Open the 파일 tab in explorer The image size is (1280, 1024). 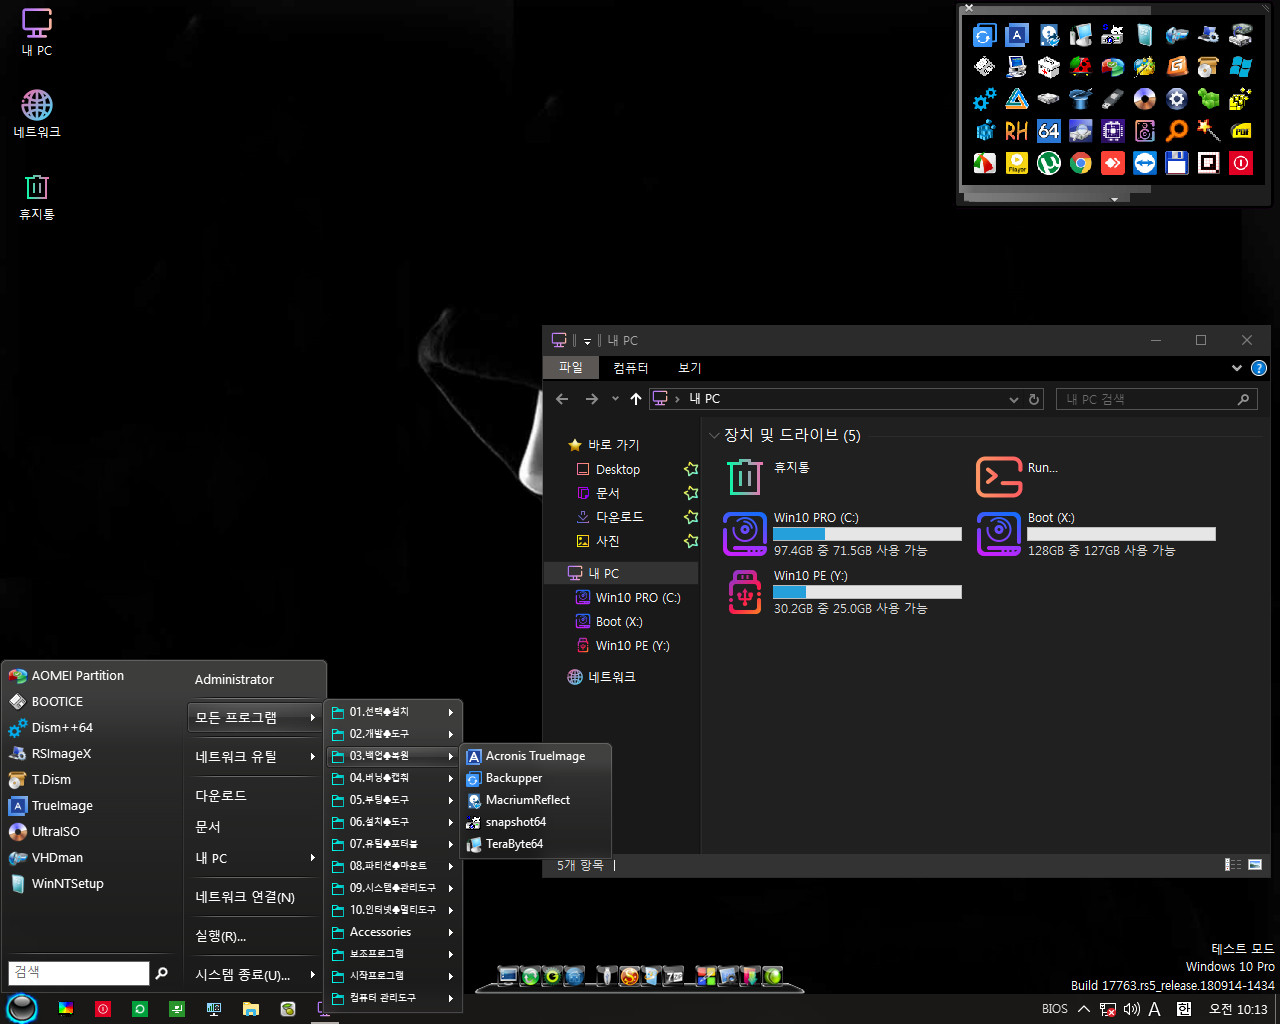pyautogui.click(x=571, y=368)
